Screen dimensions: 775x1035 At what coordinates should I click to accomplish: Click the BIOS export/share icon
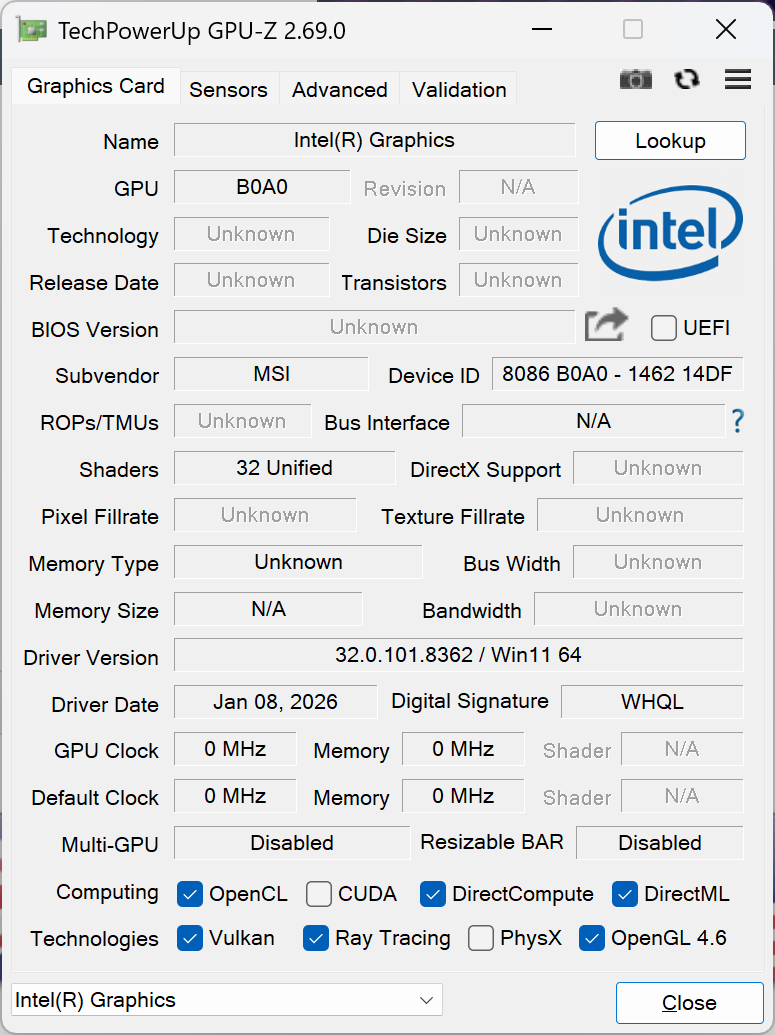(605, 325)
